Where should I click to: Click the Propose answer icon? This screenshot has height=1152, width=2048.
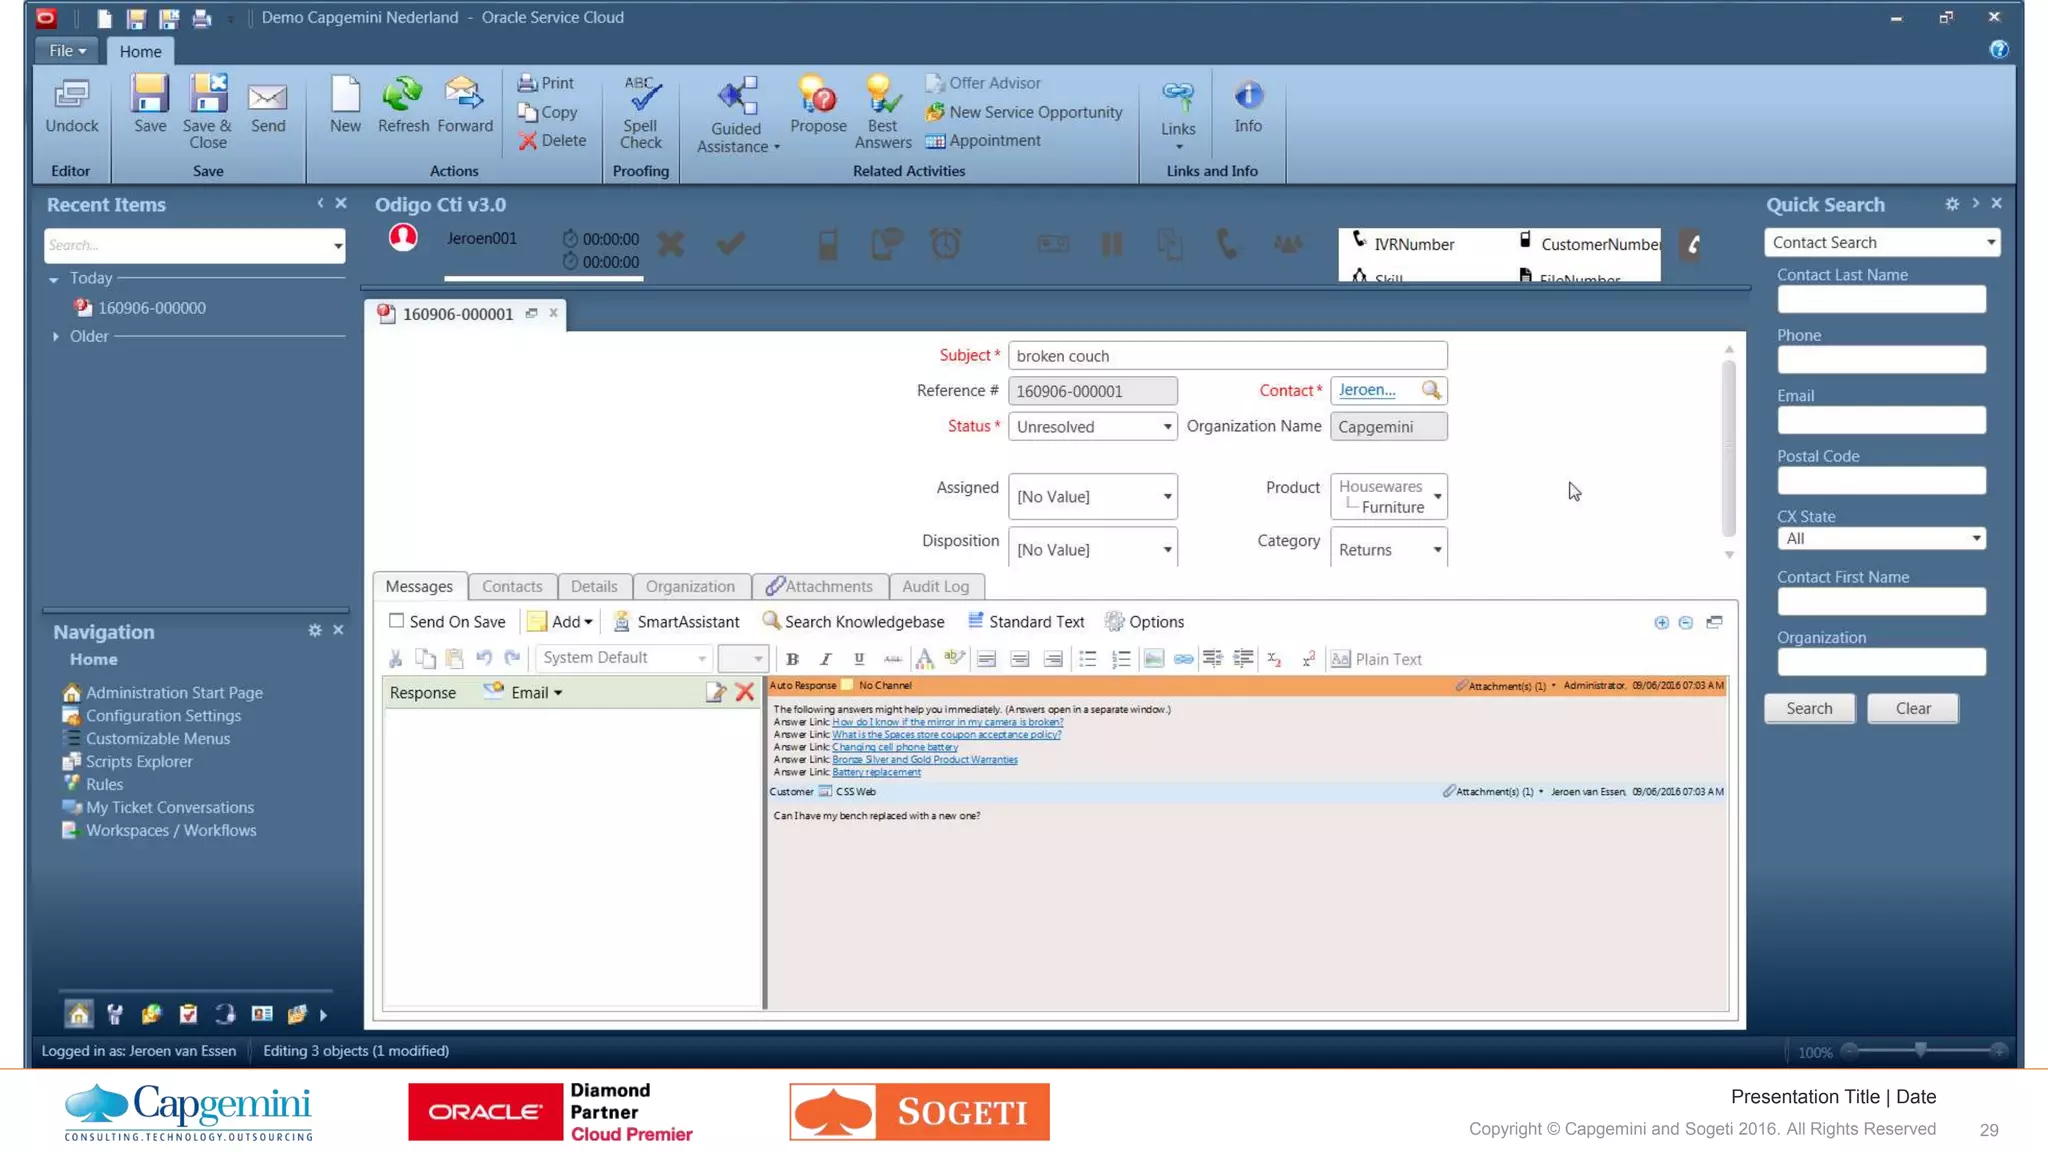pyautogui.click(x=817, y=96)
